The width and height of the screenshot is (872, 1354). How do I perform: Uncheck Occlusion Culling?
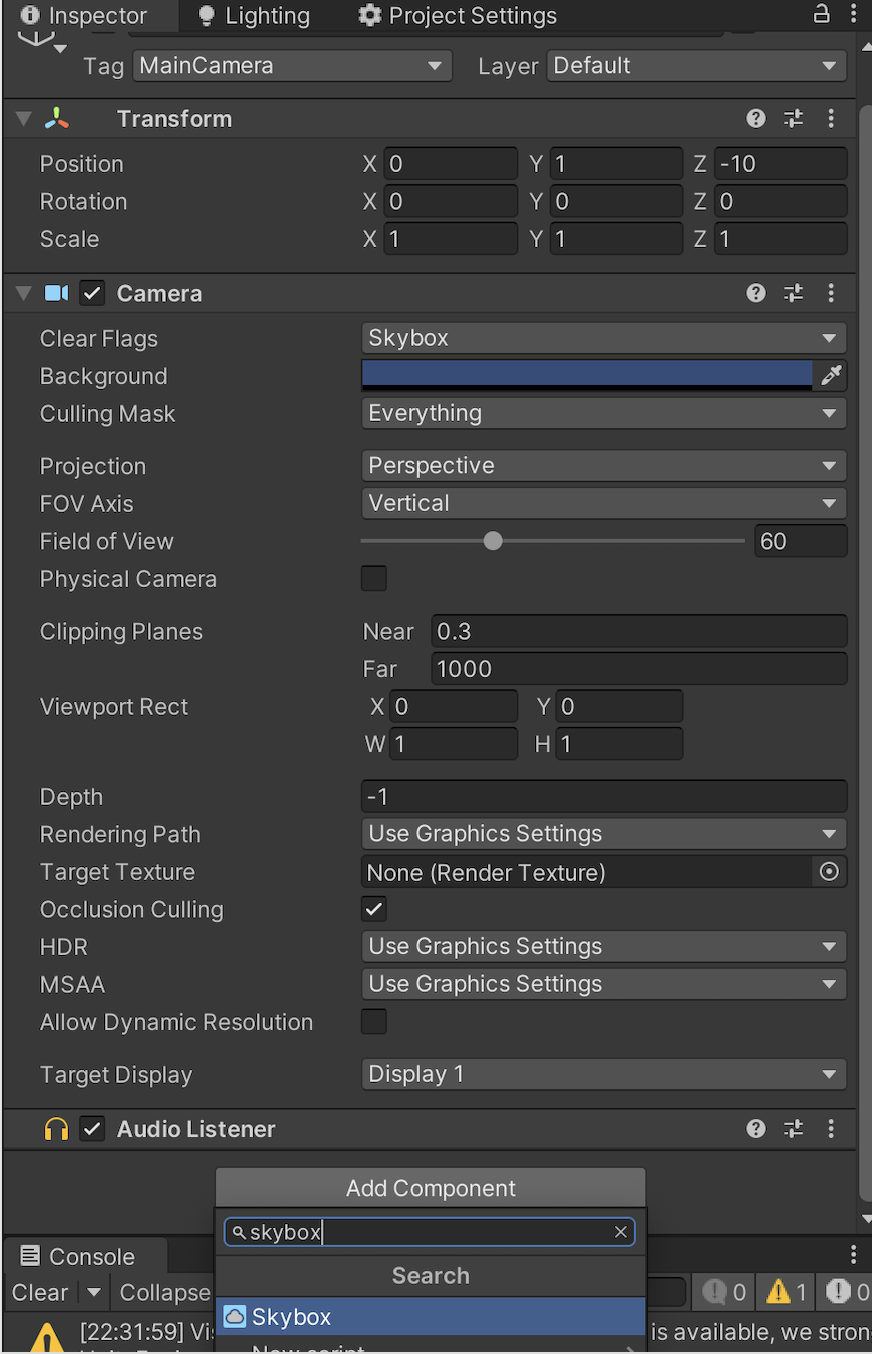coord(374,909)
